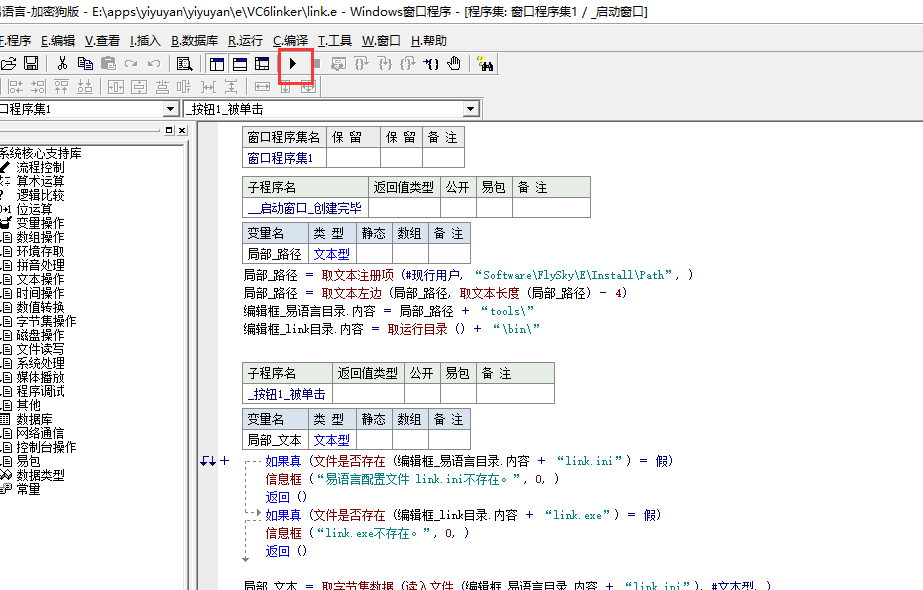923x590 pixels.
Task: Select 磁盘操作 in the library tree
Action: pos(40,335)
